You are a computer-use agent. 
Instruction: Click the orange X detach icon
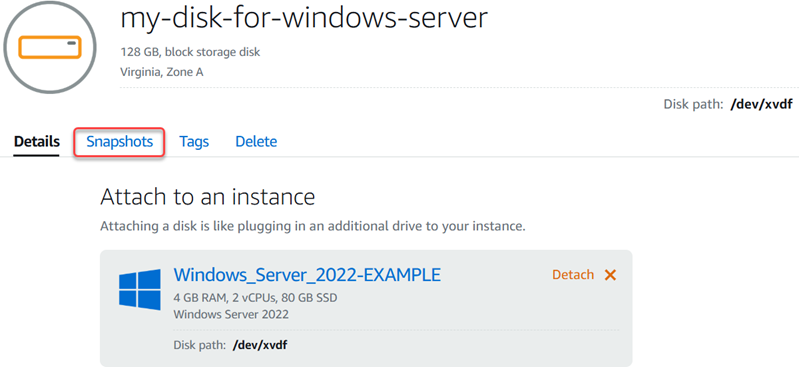coord(610,275)
